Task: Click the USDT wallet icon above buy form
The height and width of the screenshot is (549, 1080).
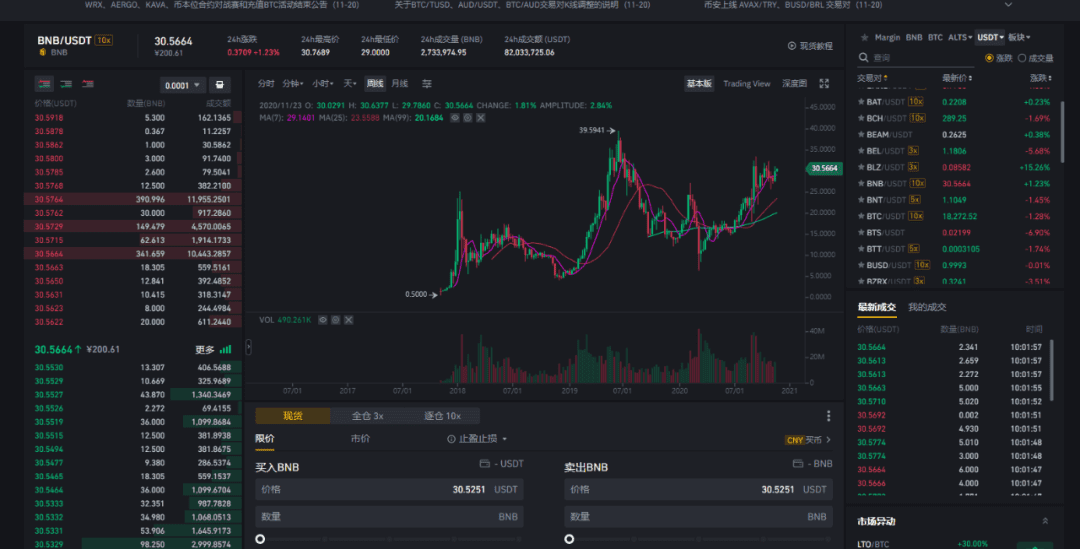Action: (x=484, y=464)
